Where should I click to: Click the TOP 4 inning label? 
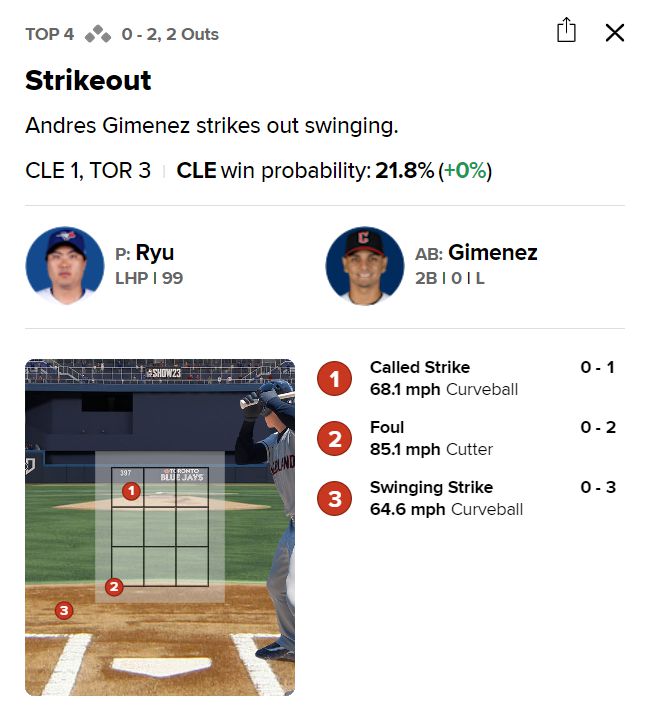pyautogui.click(x=49, y=35)
